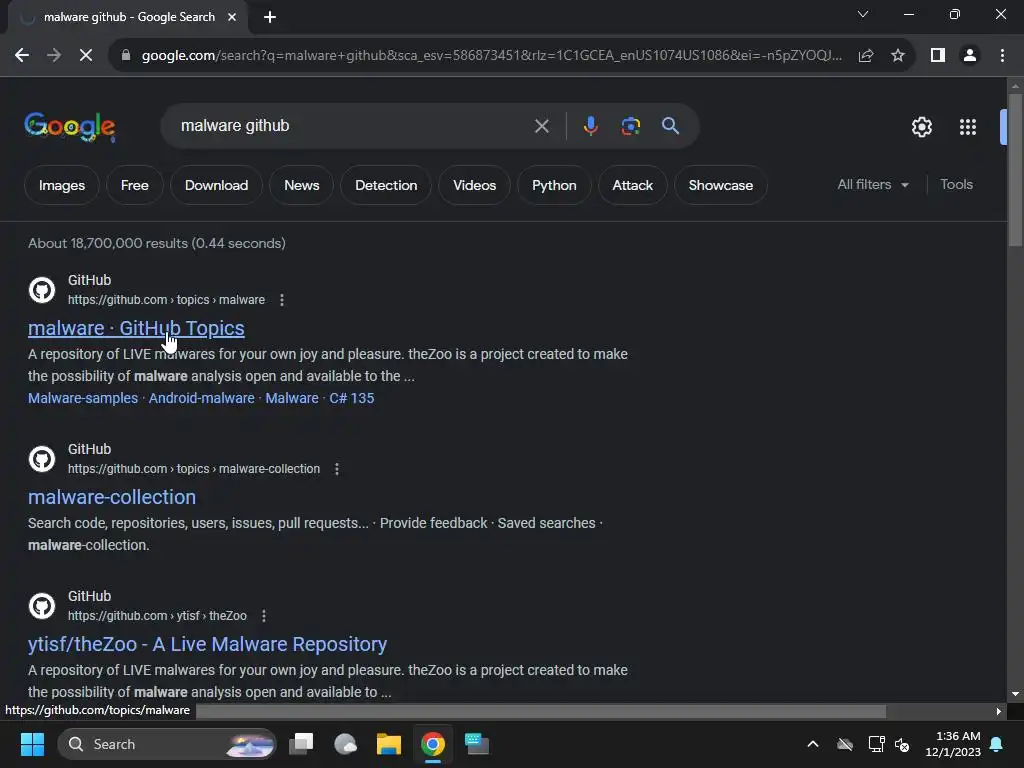Click the horizontal scrollbar at the bottom

coord(541,711)
